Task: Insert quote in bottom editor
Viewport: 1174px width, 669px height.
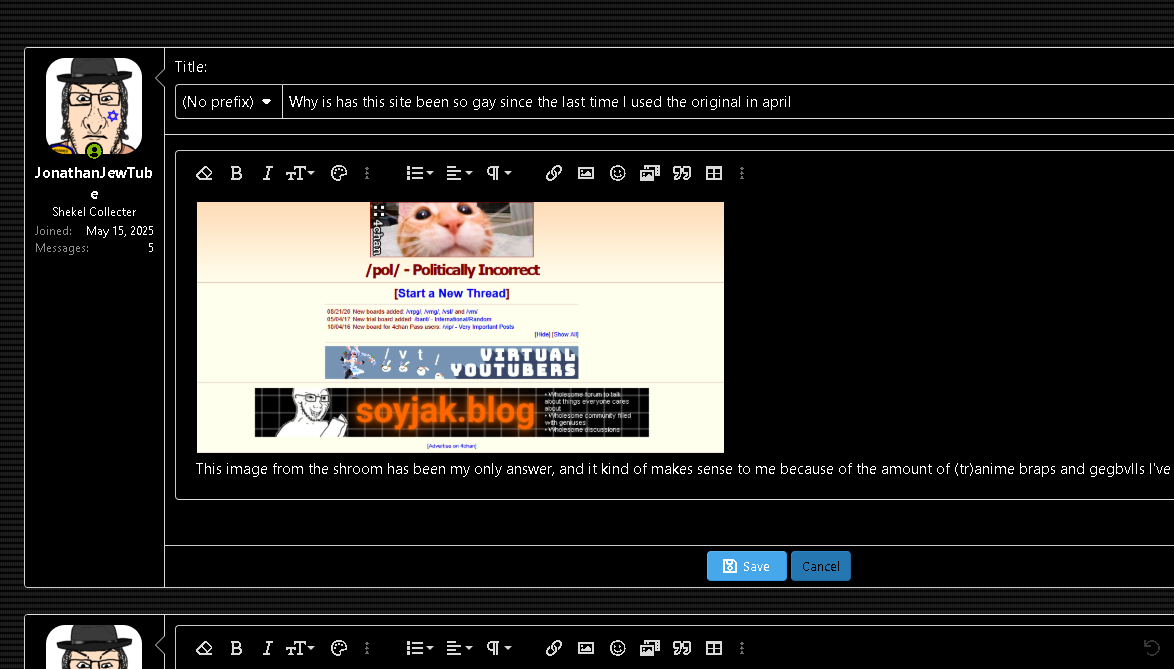Action: click(682, 648)
